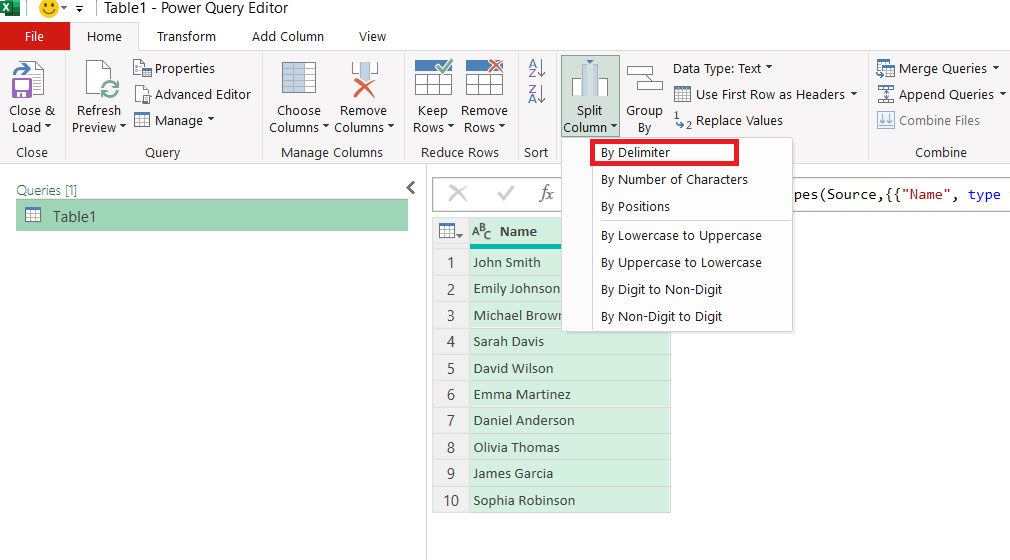The height and width of the screenshot is (560, 1010).
Task: Click the Refresh Preview icon
Action: click(100, 80)
